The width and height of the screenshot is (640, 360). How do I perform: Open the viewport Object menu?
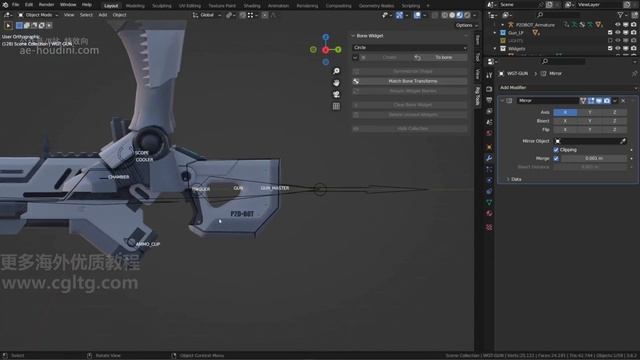point(119,15)
